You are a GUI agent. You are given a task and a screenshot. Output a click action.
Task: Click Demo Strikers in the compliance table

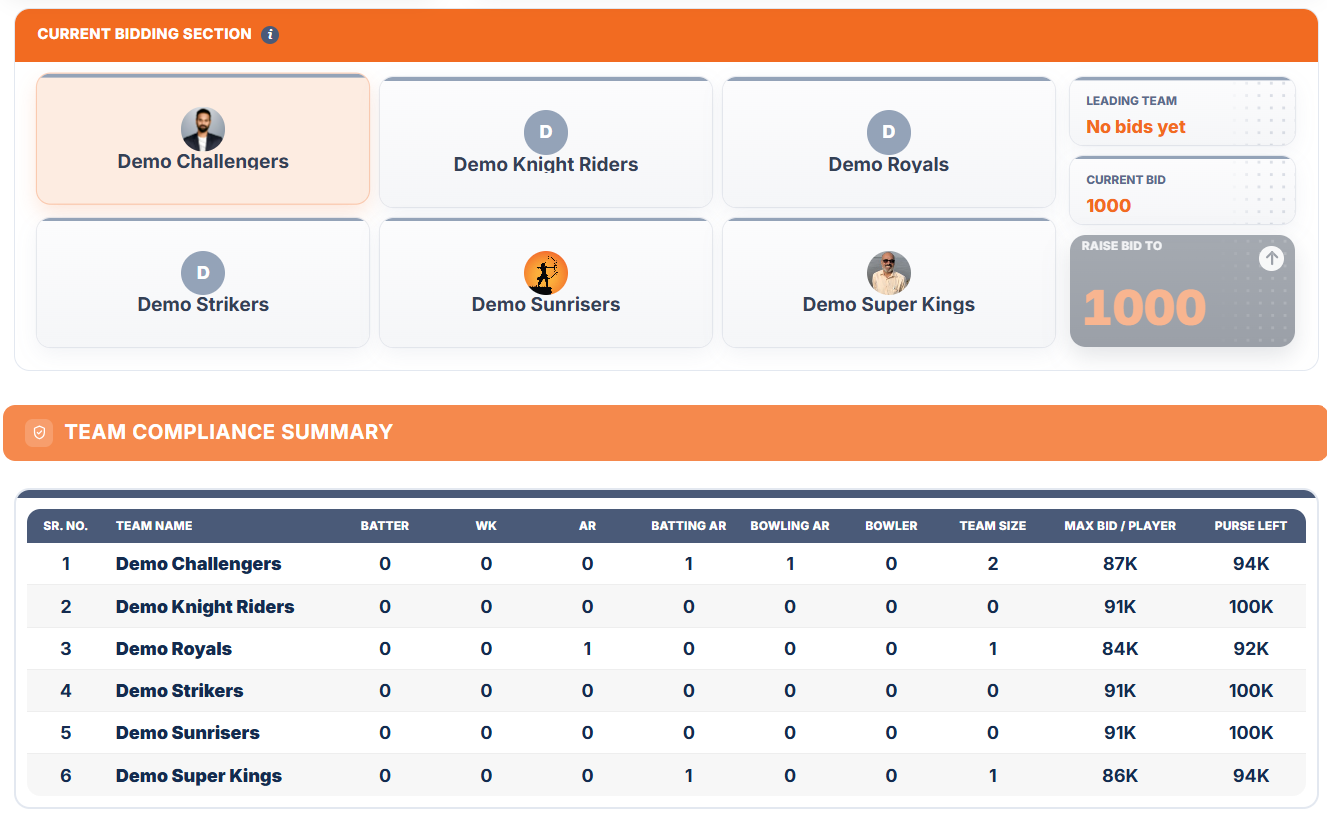click(180, 691)
